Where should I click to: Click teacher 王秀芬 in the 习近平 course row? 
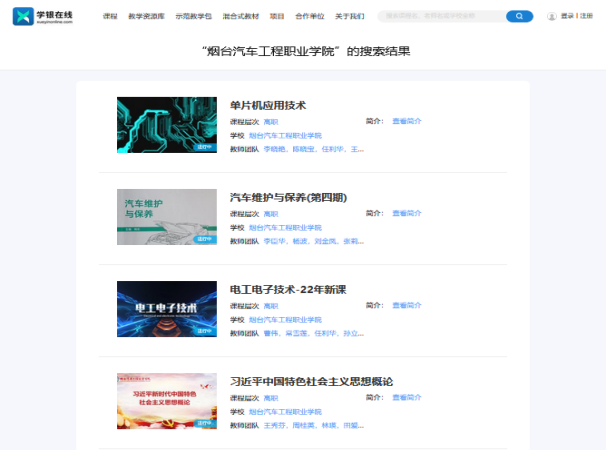[x=274, y=425]
